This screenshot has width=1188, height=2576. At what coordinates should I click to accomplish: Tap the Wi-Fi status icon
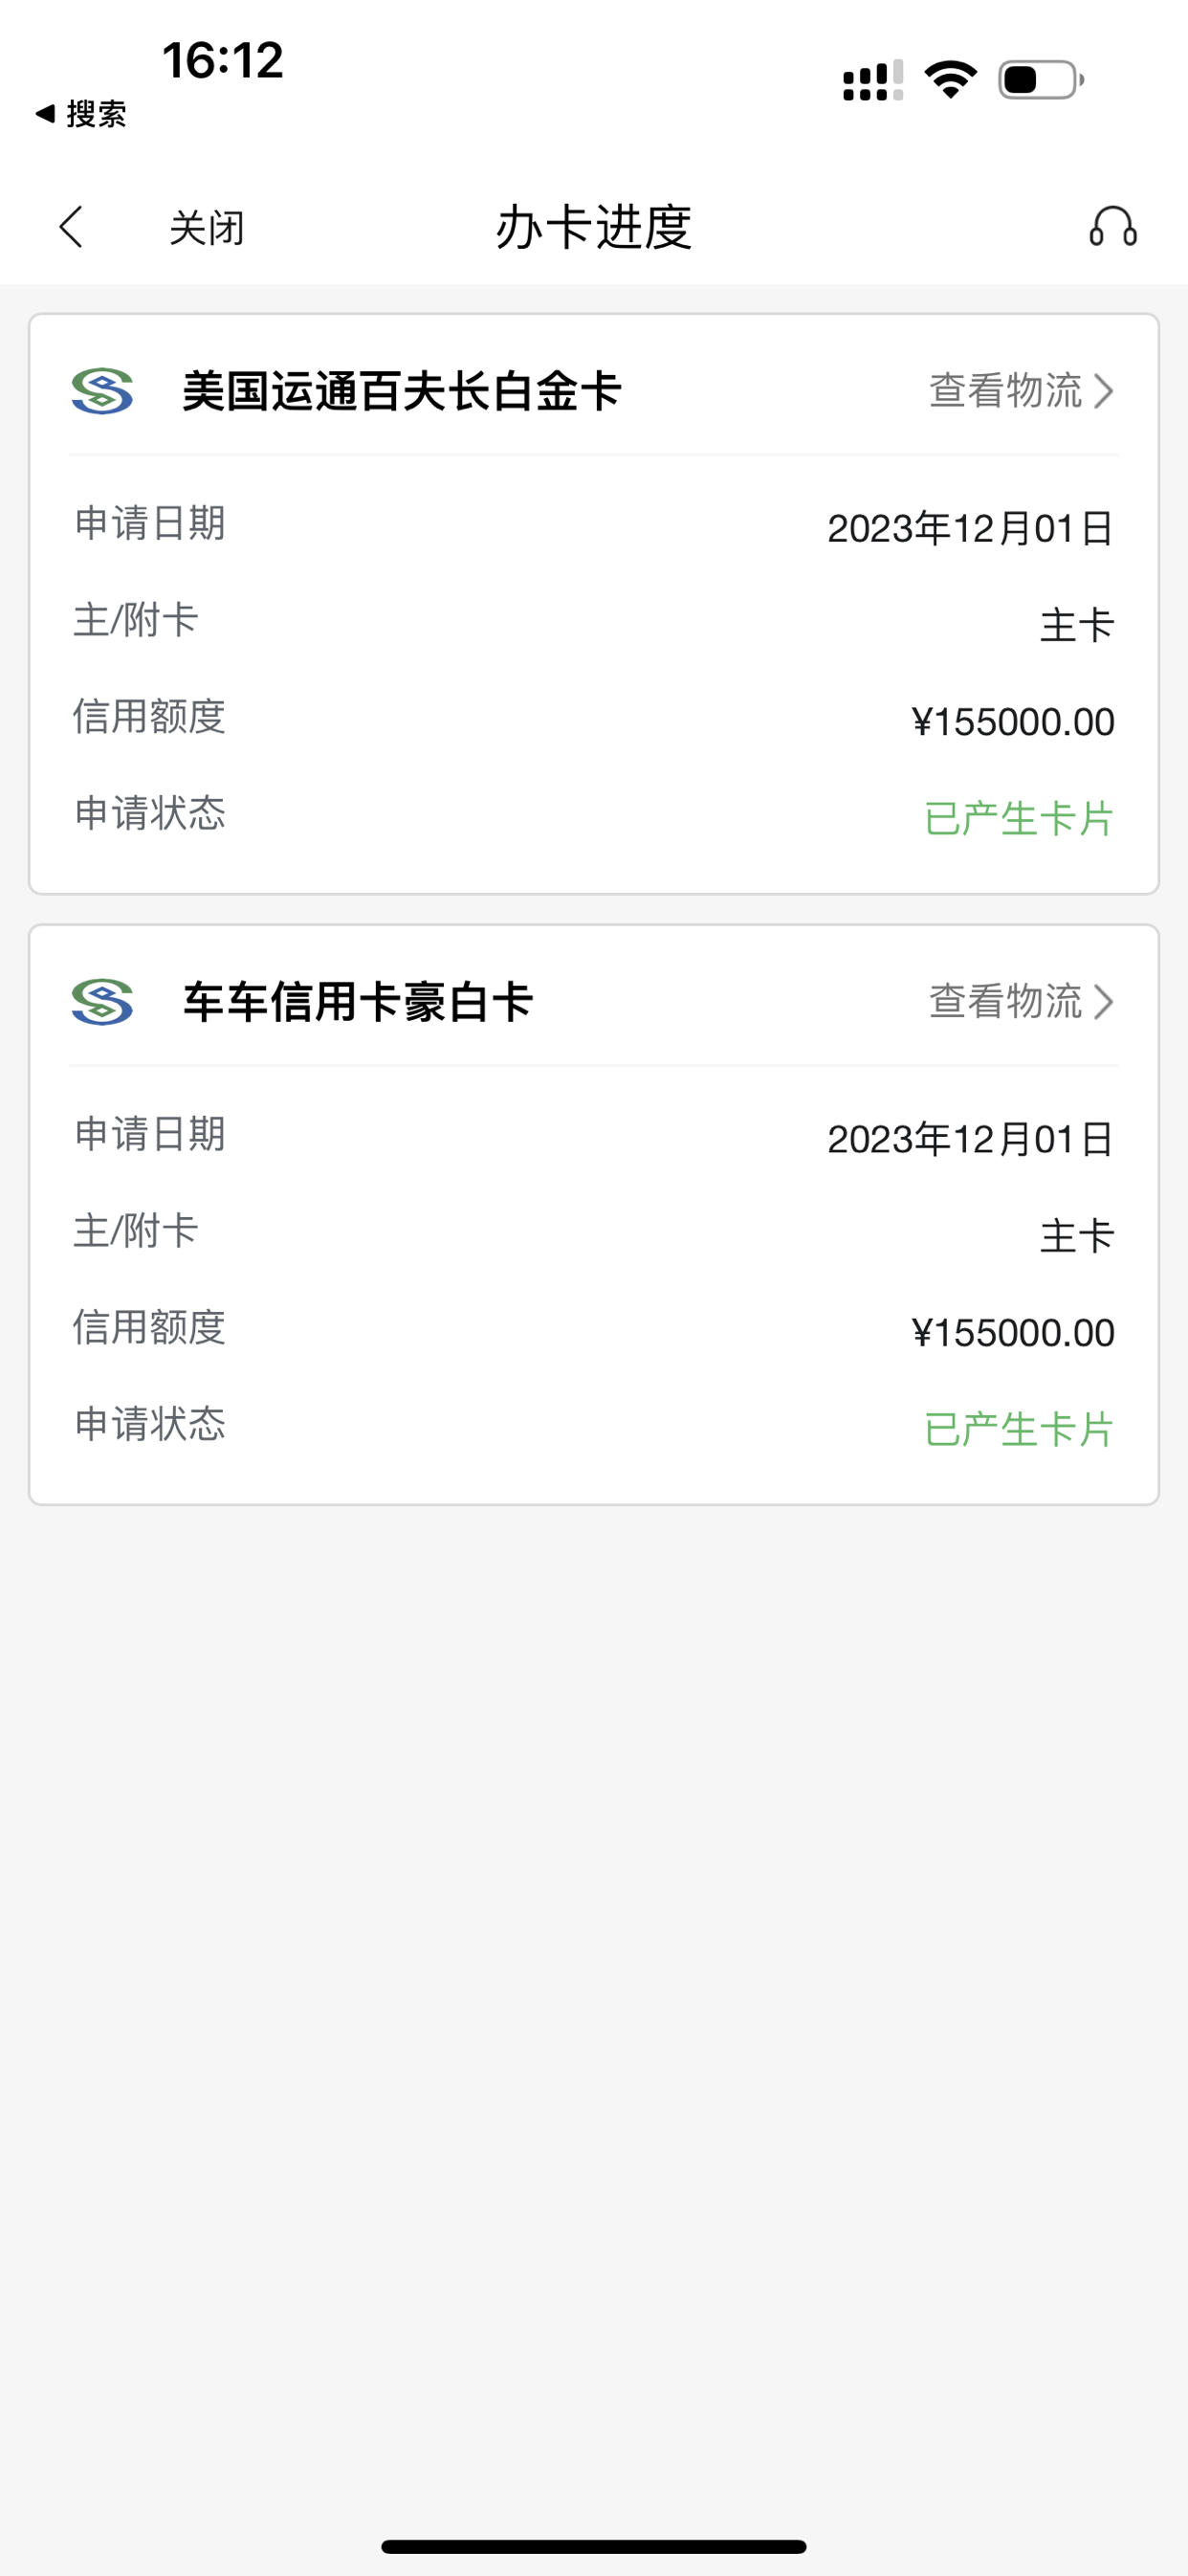click(x=950, y=80)
